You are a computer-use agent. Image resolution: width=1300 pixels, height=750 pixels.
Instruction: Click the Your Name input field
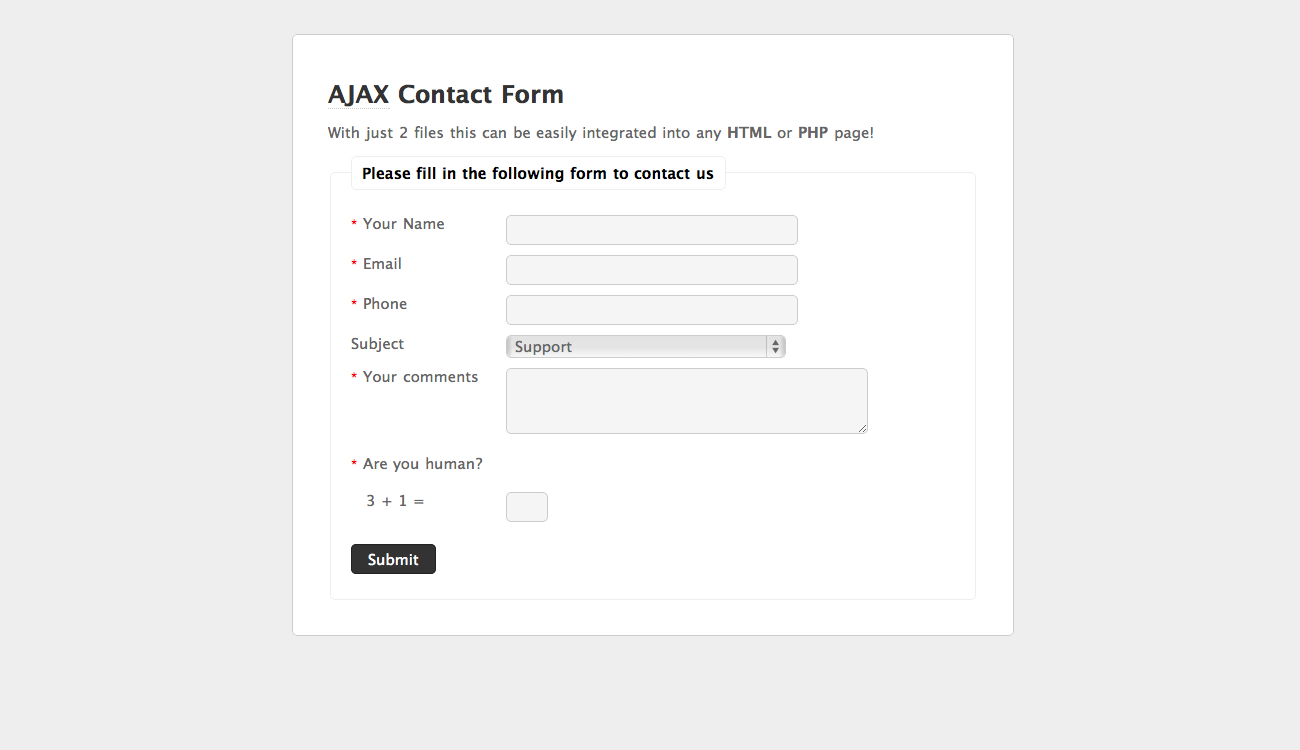651,230
